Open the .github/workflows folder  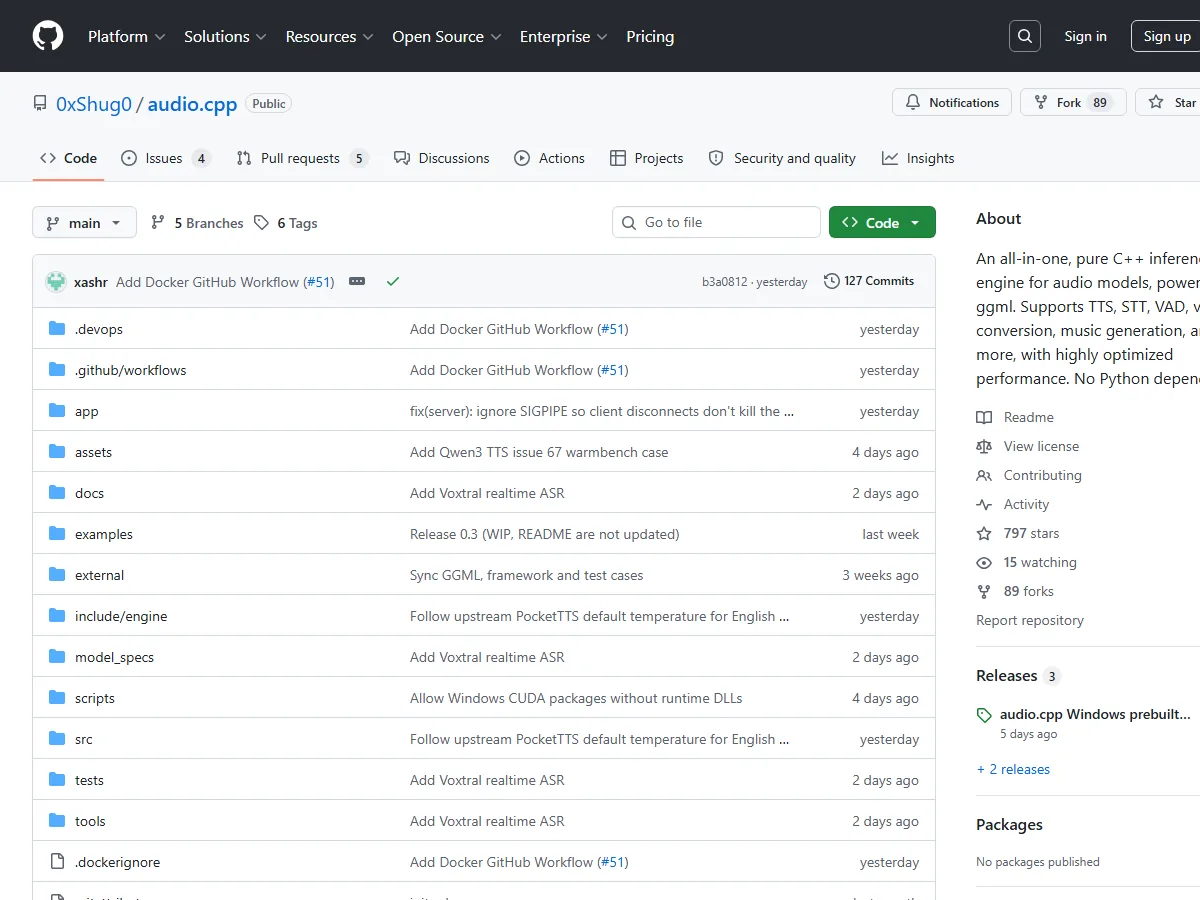point(131,370)
